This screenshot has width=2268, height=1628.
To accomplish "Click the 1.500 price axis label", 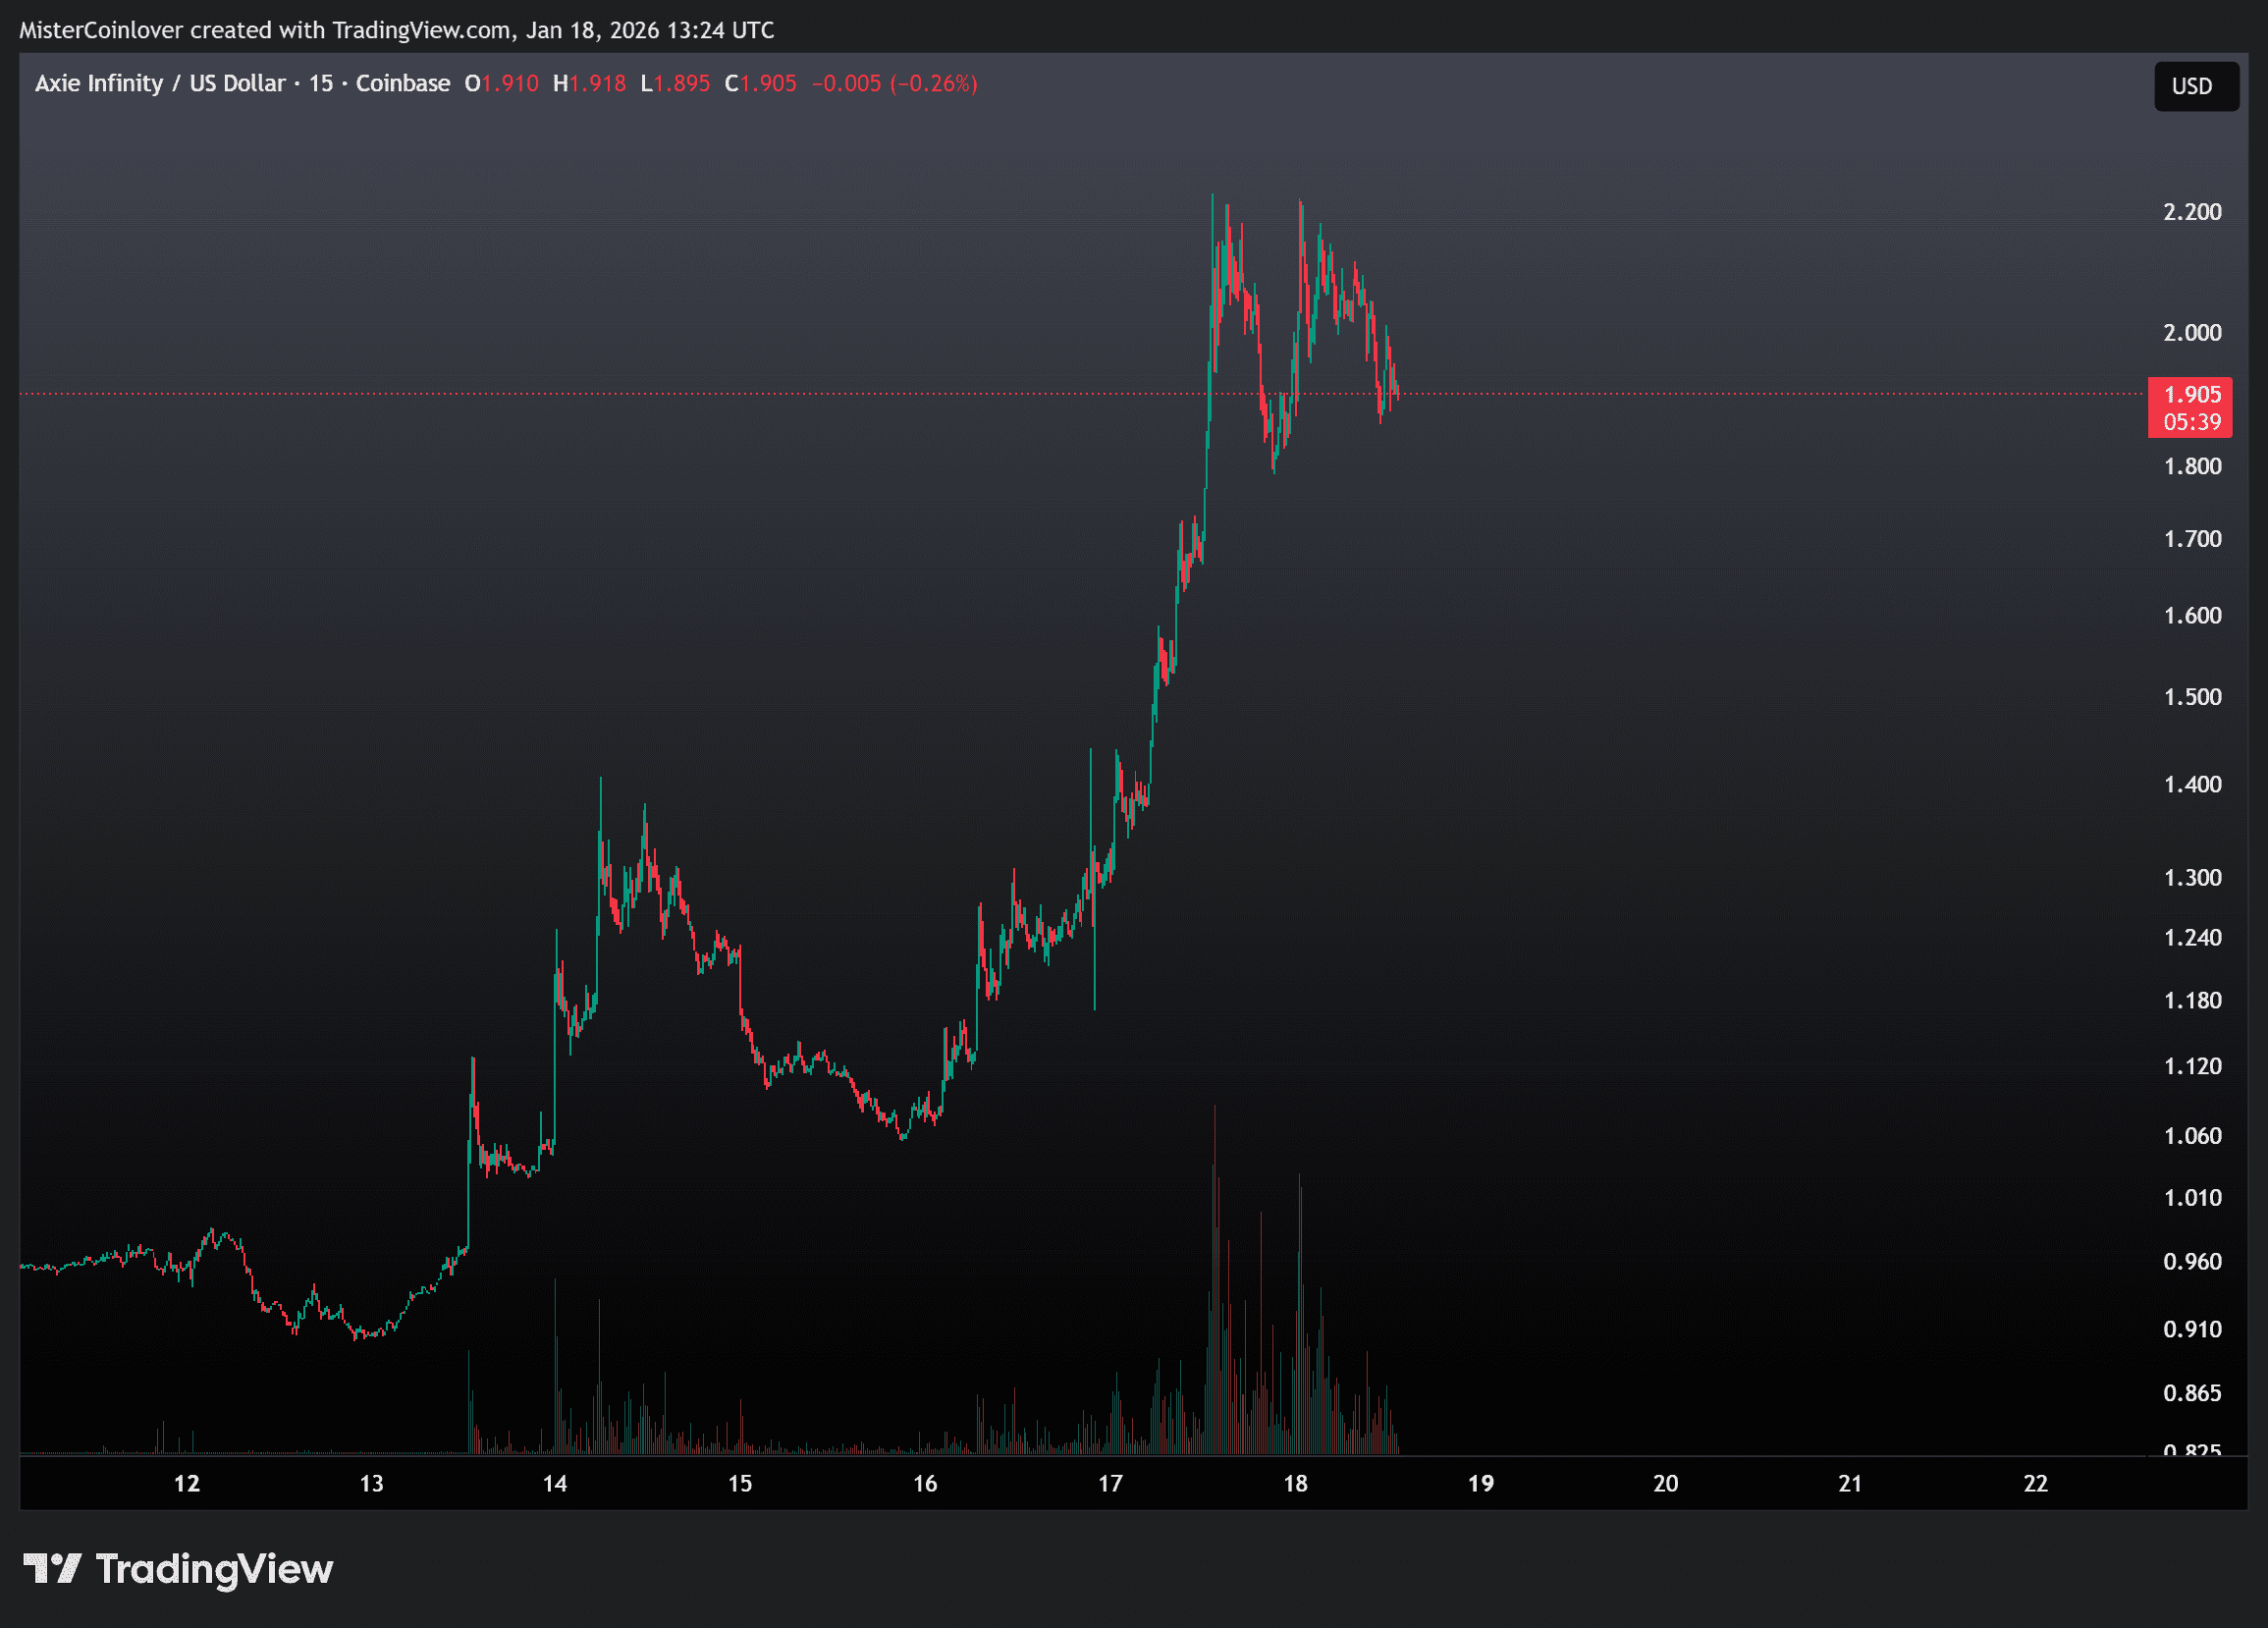I will coord(2192,697).
